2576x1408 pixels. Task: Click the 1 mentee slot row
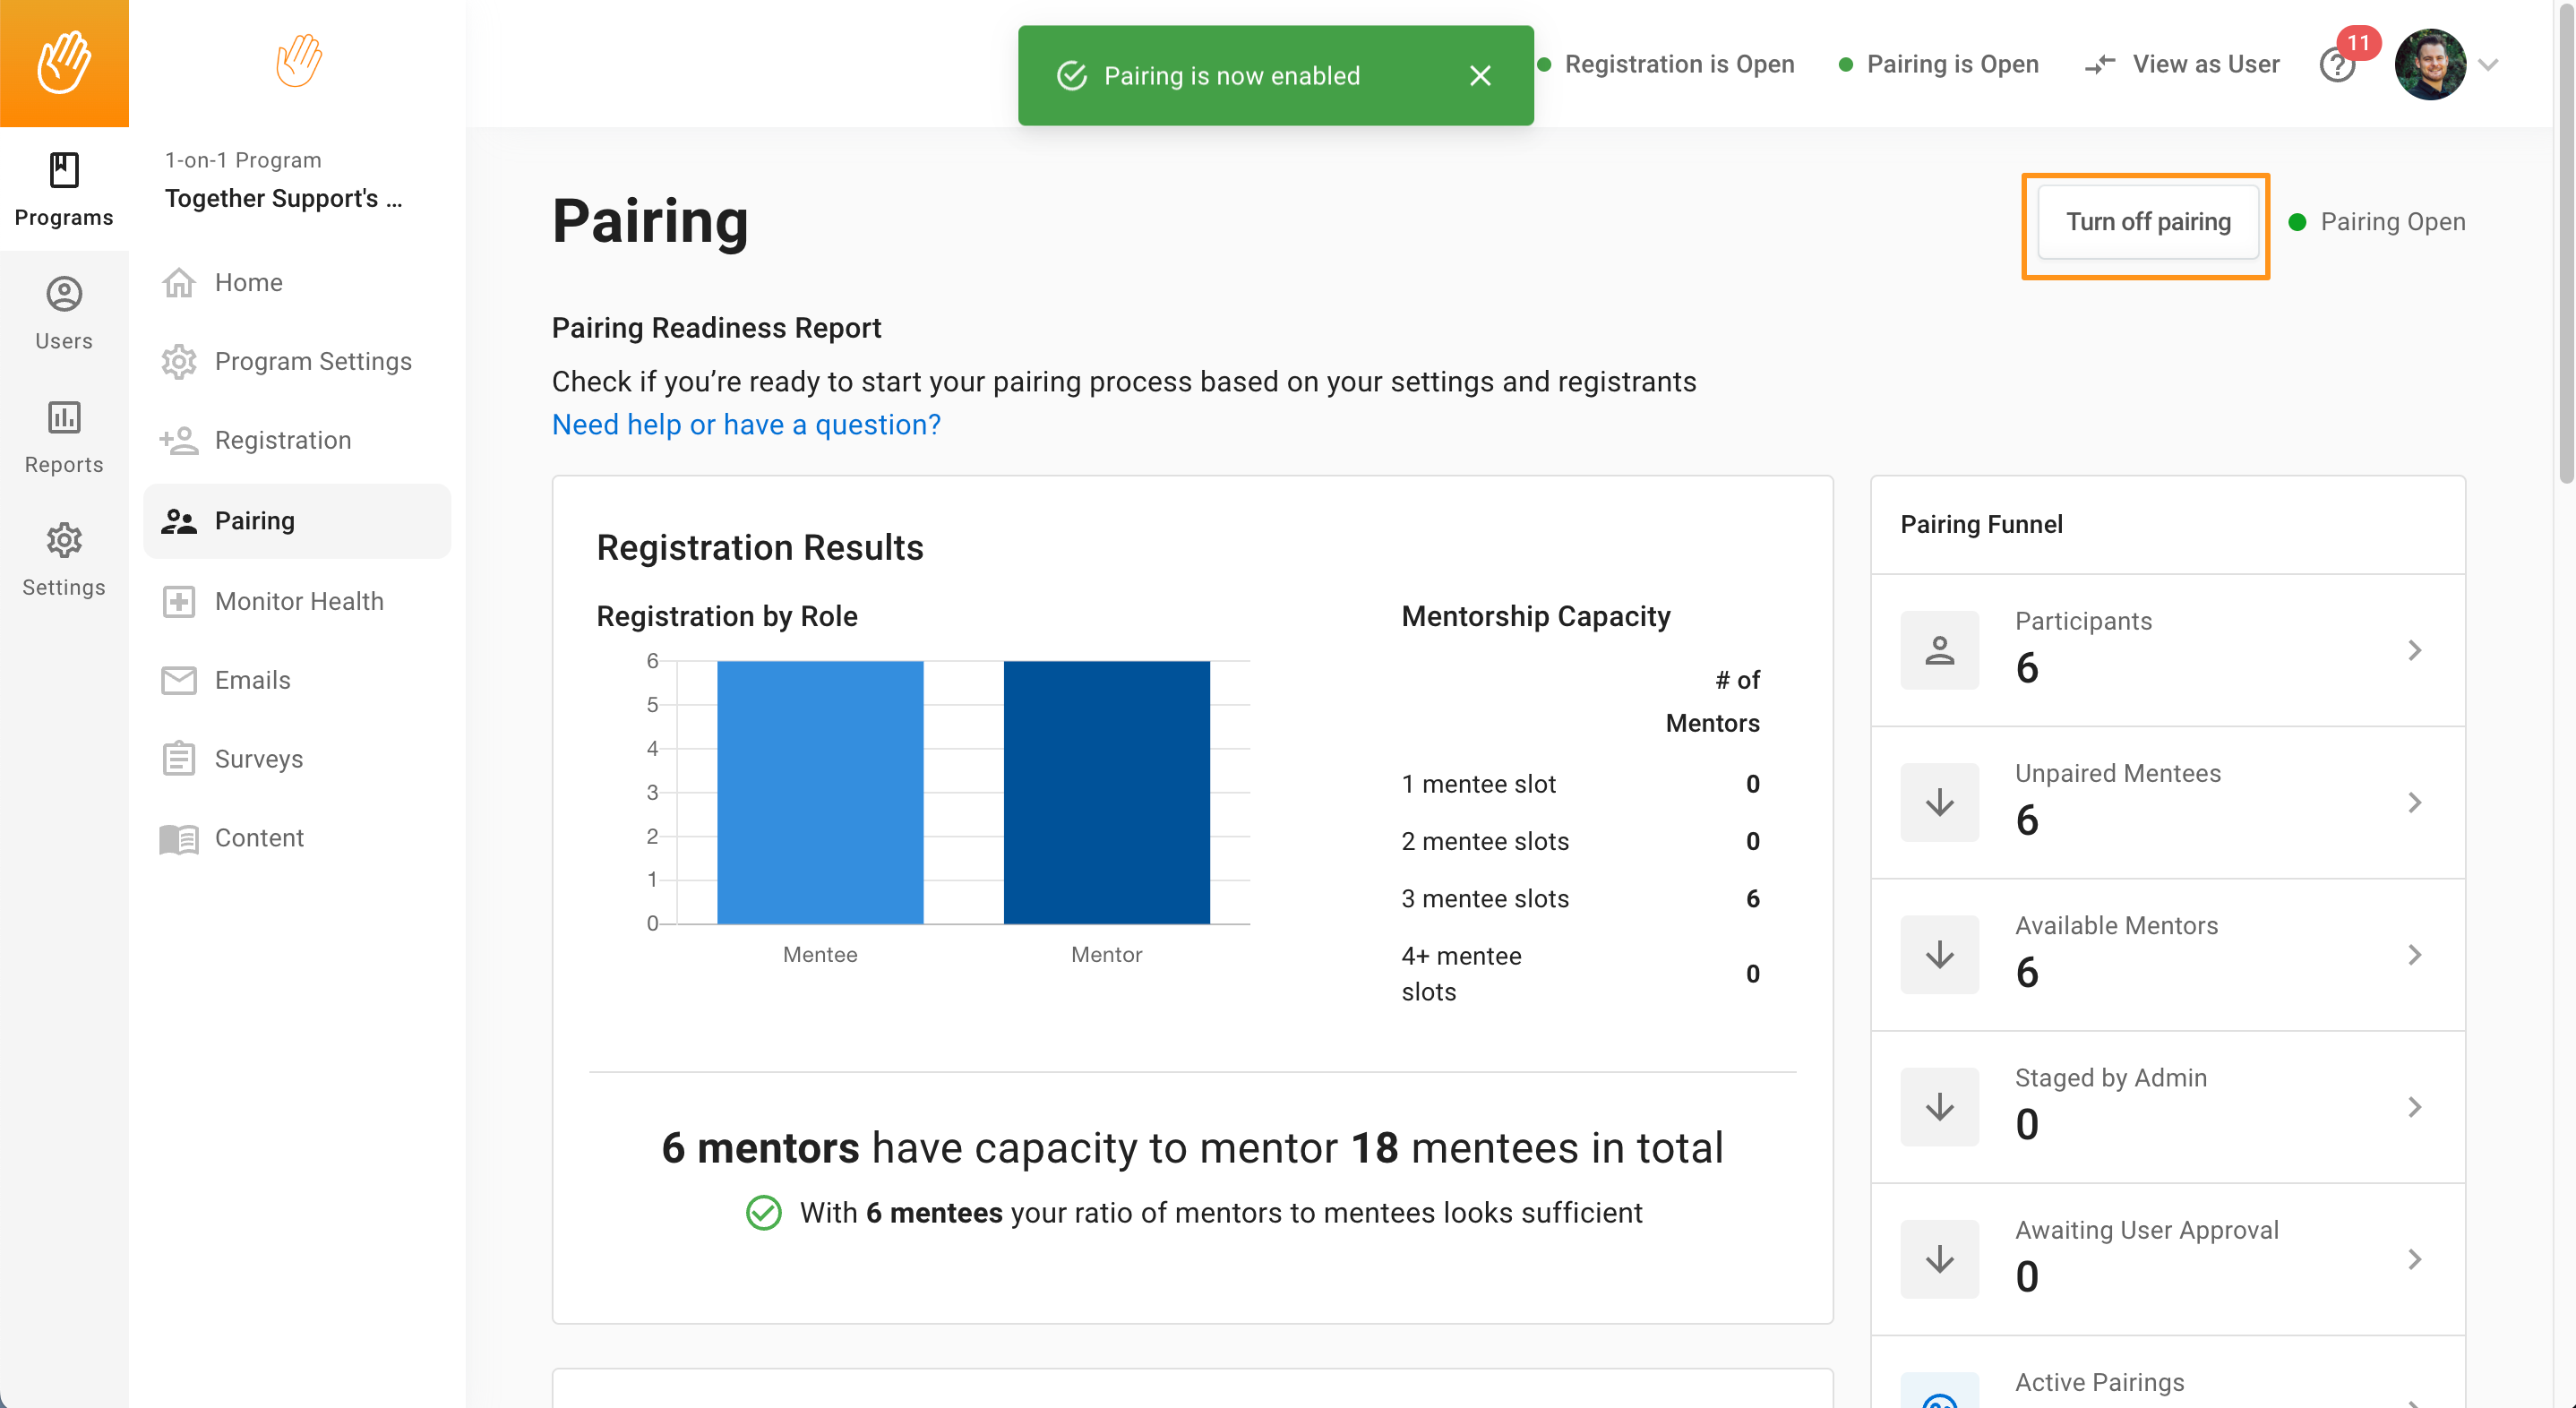(x=1580, y=784)
